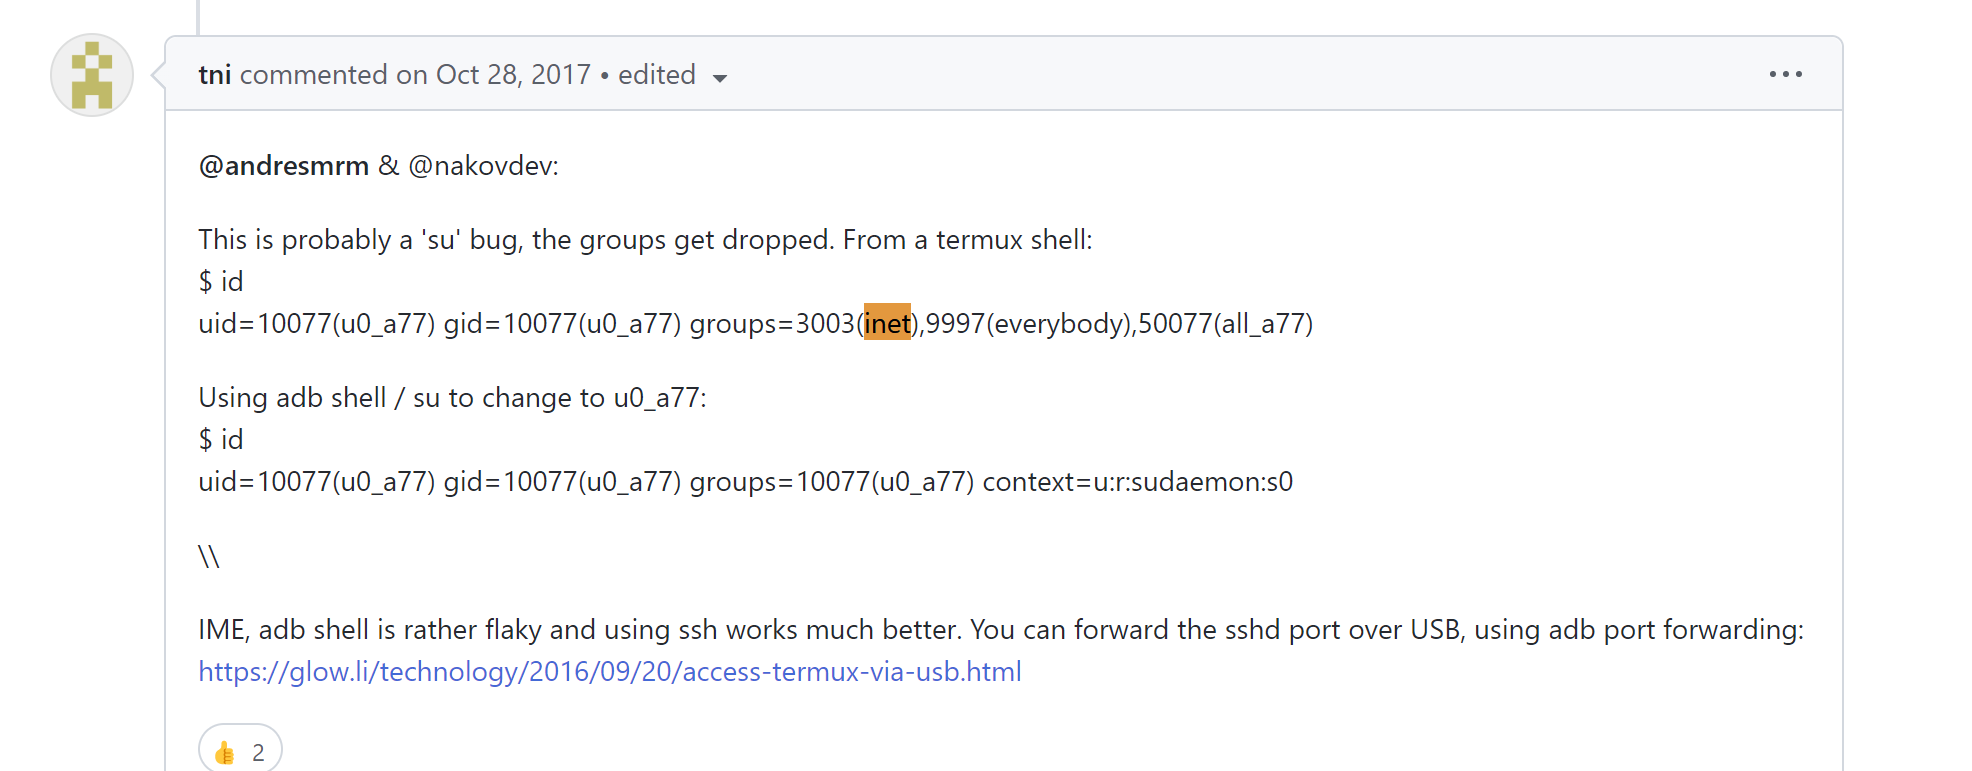Open the comment options three-dot menu
1972x771 pixels.
(1785, 75)
